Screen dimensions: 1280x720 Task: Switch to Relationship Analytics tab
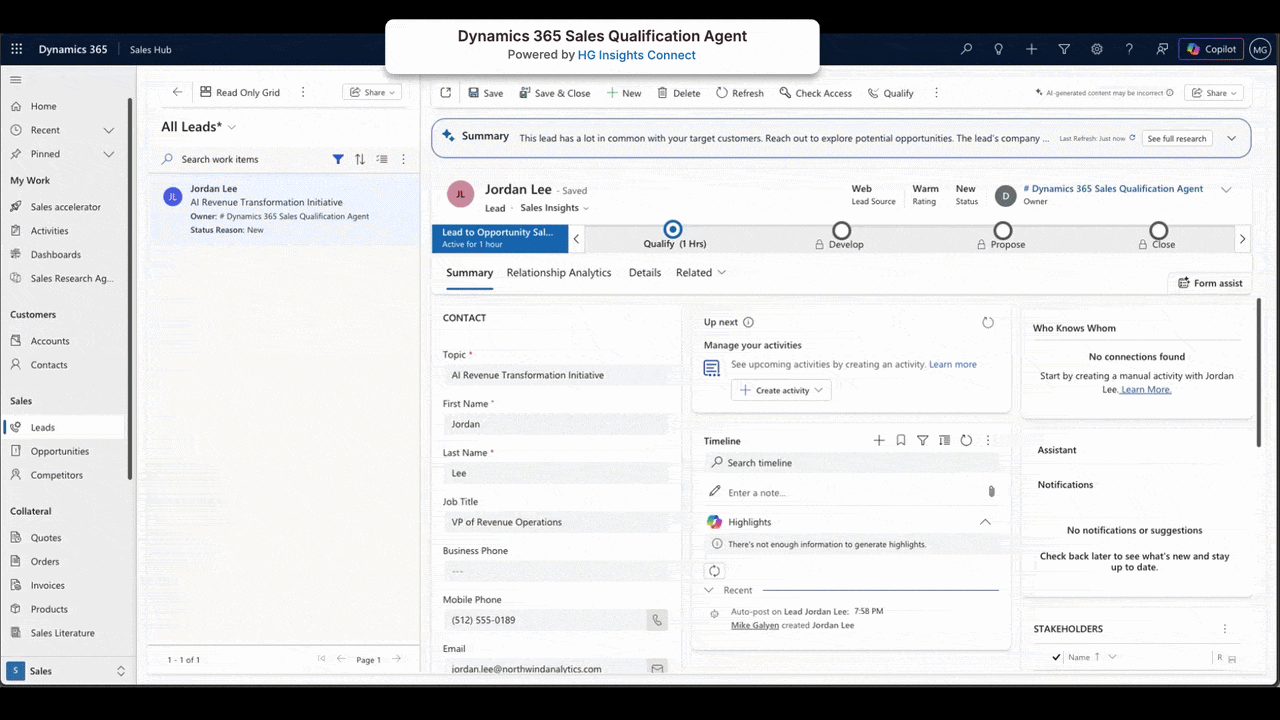click(x=559, y=272)
